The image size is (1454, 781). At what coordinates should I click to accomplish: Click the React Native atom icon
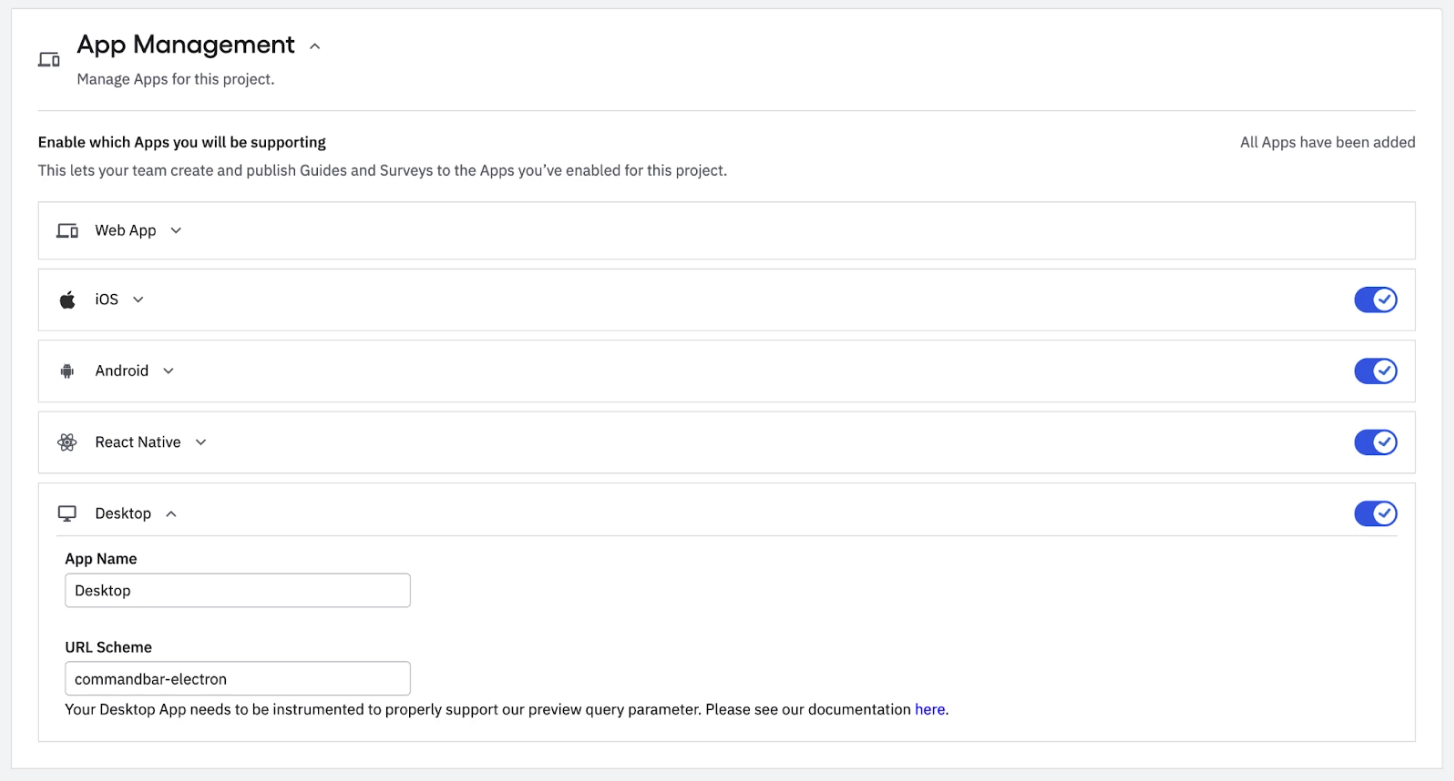(x=66, y=442)
